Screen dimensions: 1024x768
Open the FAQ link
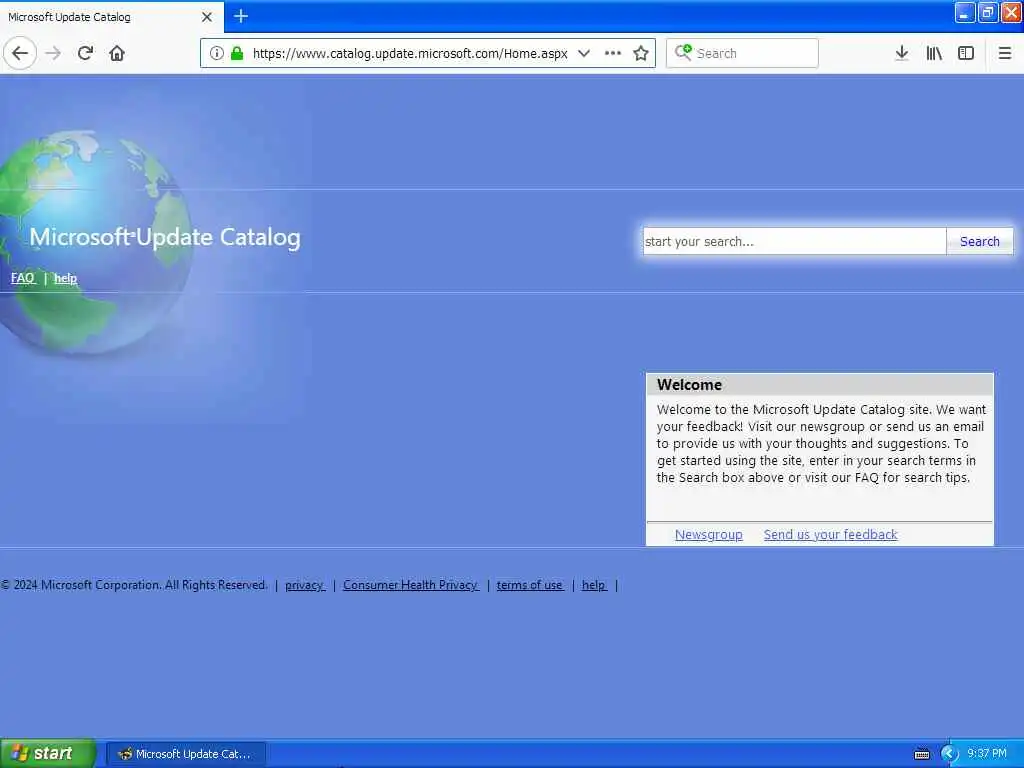[23, 278]
